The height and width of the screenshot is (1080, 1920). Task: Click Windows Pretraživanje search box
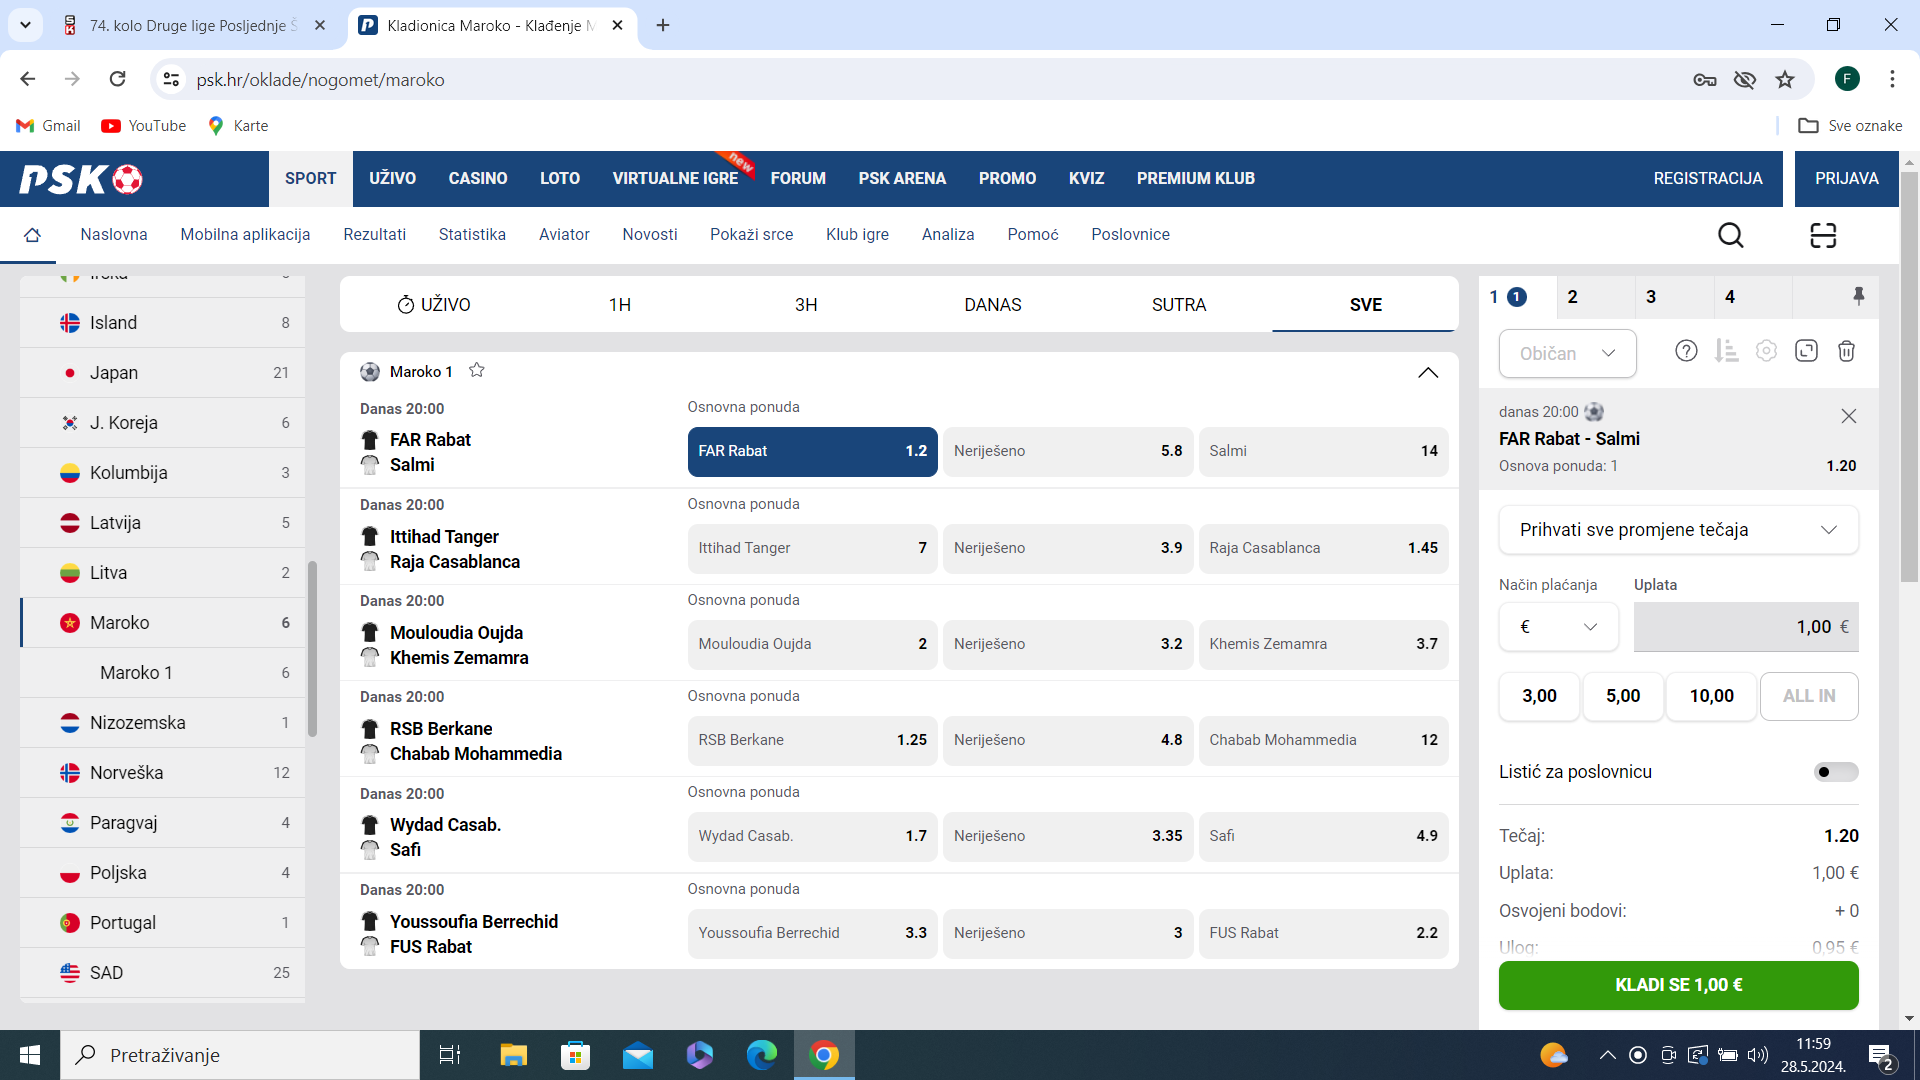(240, 1055)
